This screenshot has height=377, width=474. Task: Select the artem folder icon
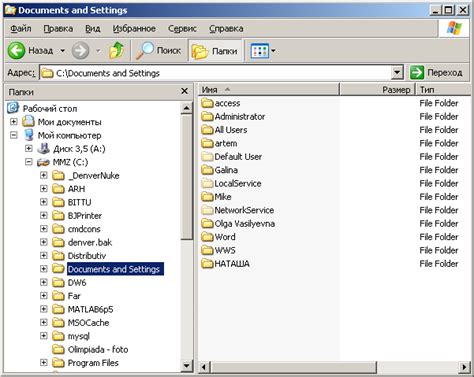[207, 143]
